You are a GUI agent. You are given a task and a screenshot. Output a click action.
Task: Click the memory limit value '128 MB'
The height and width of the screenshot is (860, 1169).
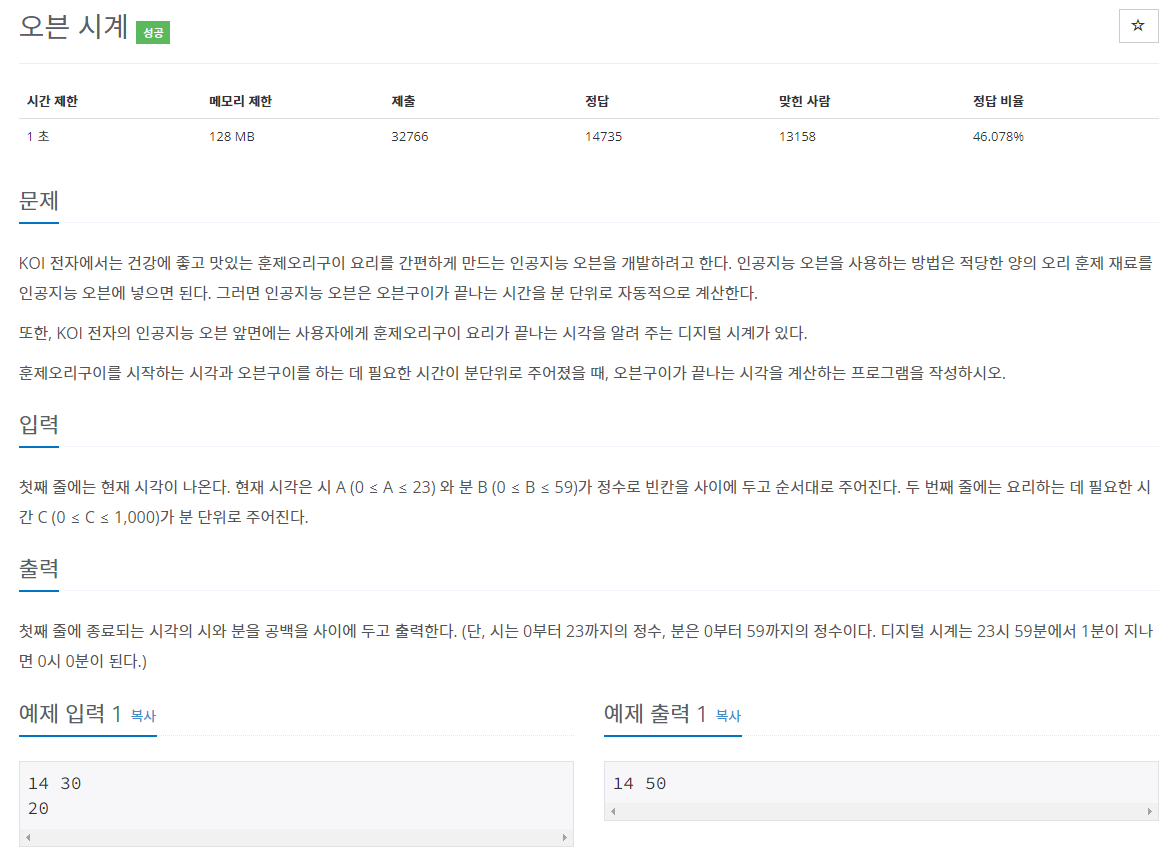[x=232, y=136]
